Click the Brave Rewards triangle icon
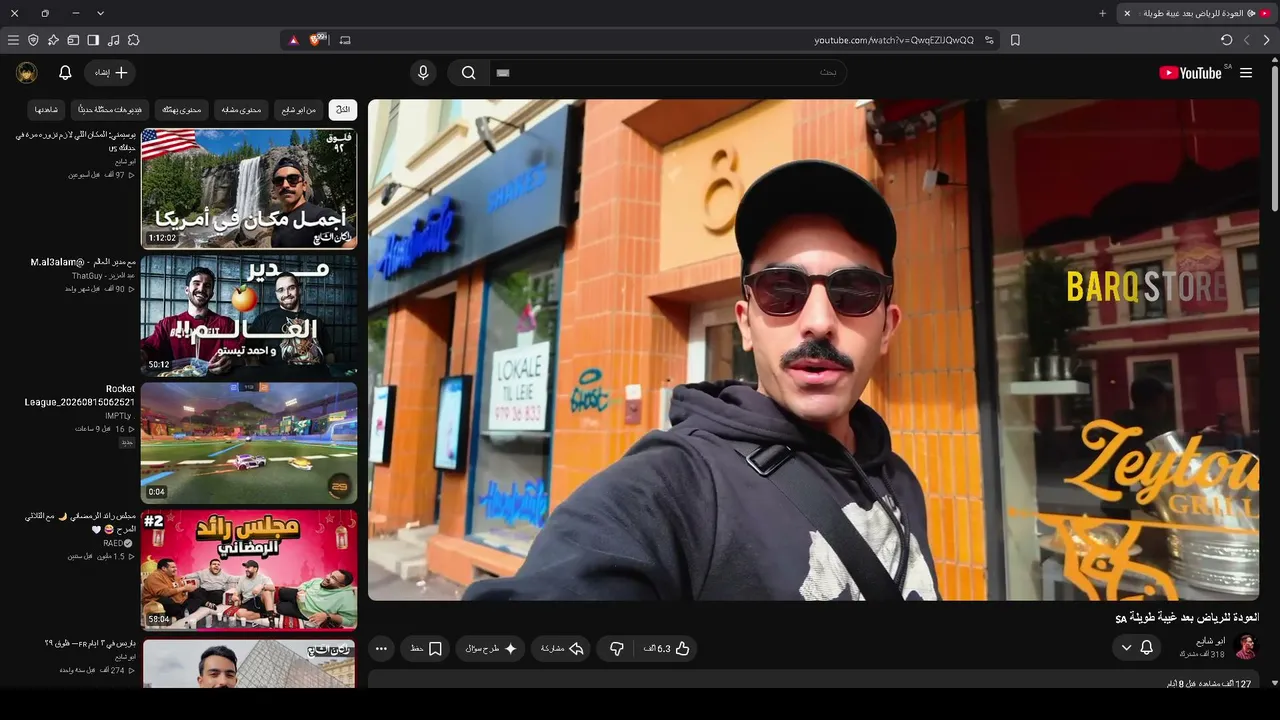Viewport: 1280px width, 720px height. coord(293,40)
